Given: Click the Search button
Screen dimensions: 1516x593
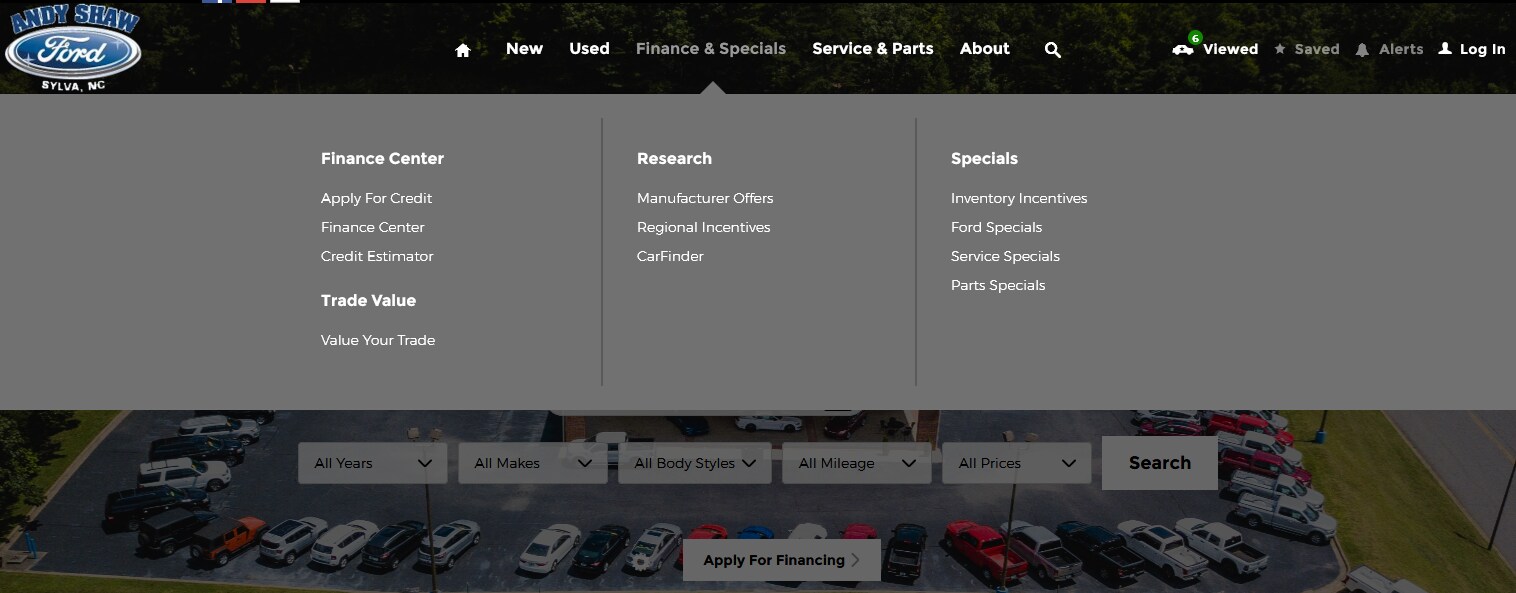Looking at the screenshot, I should (x=1160, y=463).
